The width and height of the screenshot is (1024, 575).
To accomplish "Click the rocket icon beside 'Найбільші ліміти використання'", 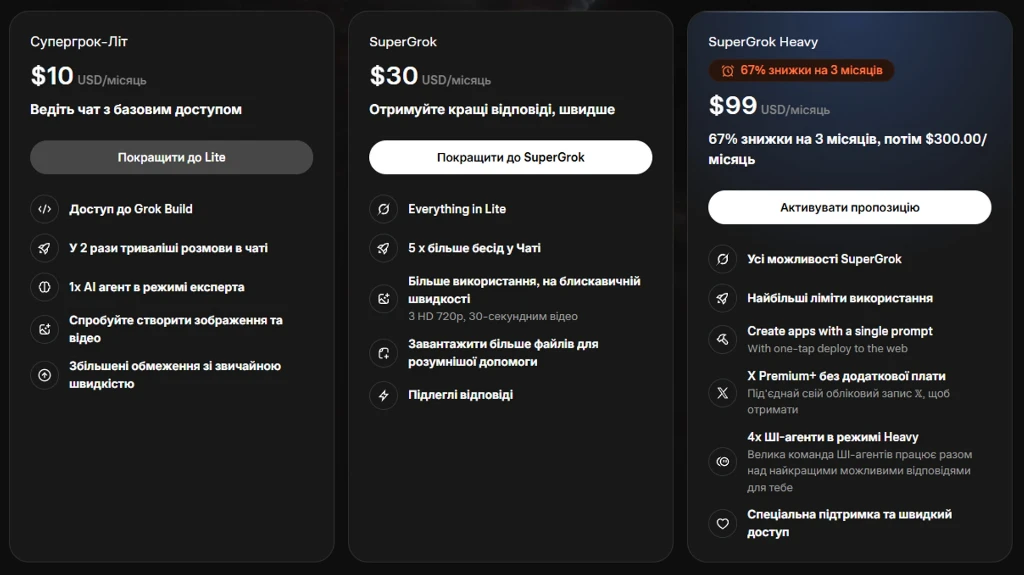I will click(722, 298).
